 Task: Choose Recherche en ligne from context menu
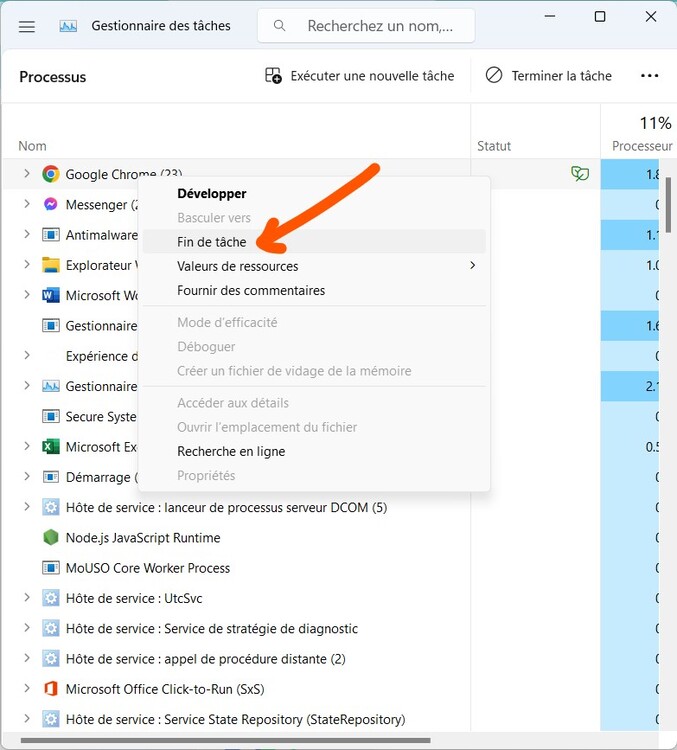[314, 451]
